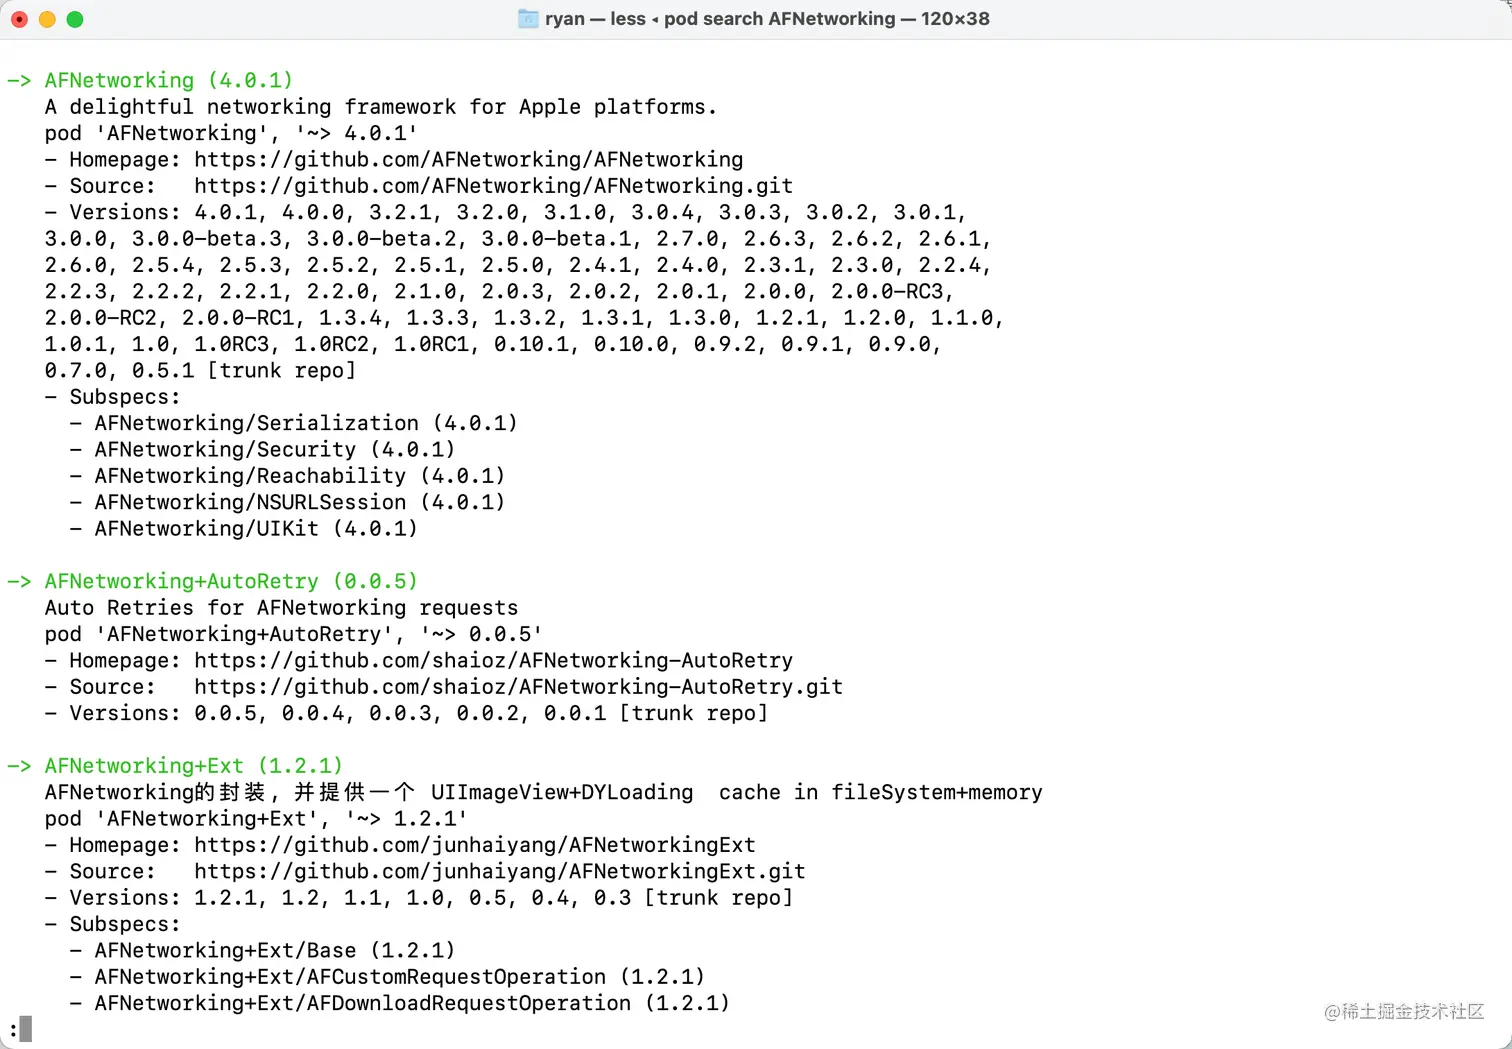Click the 'UIImageView+DYLoading cache' description line
1512x1049 pixels.
click(543, 792)
